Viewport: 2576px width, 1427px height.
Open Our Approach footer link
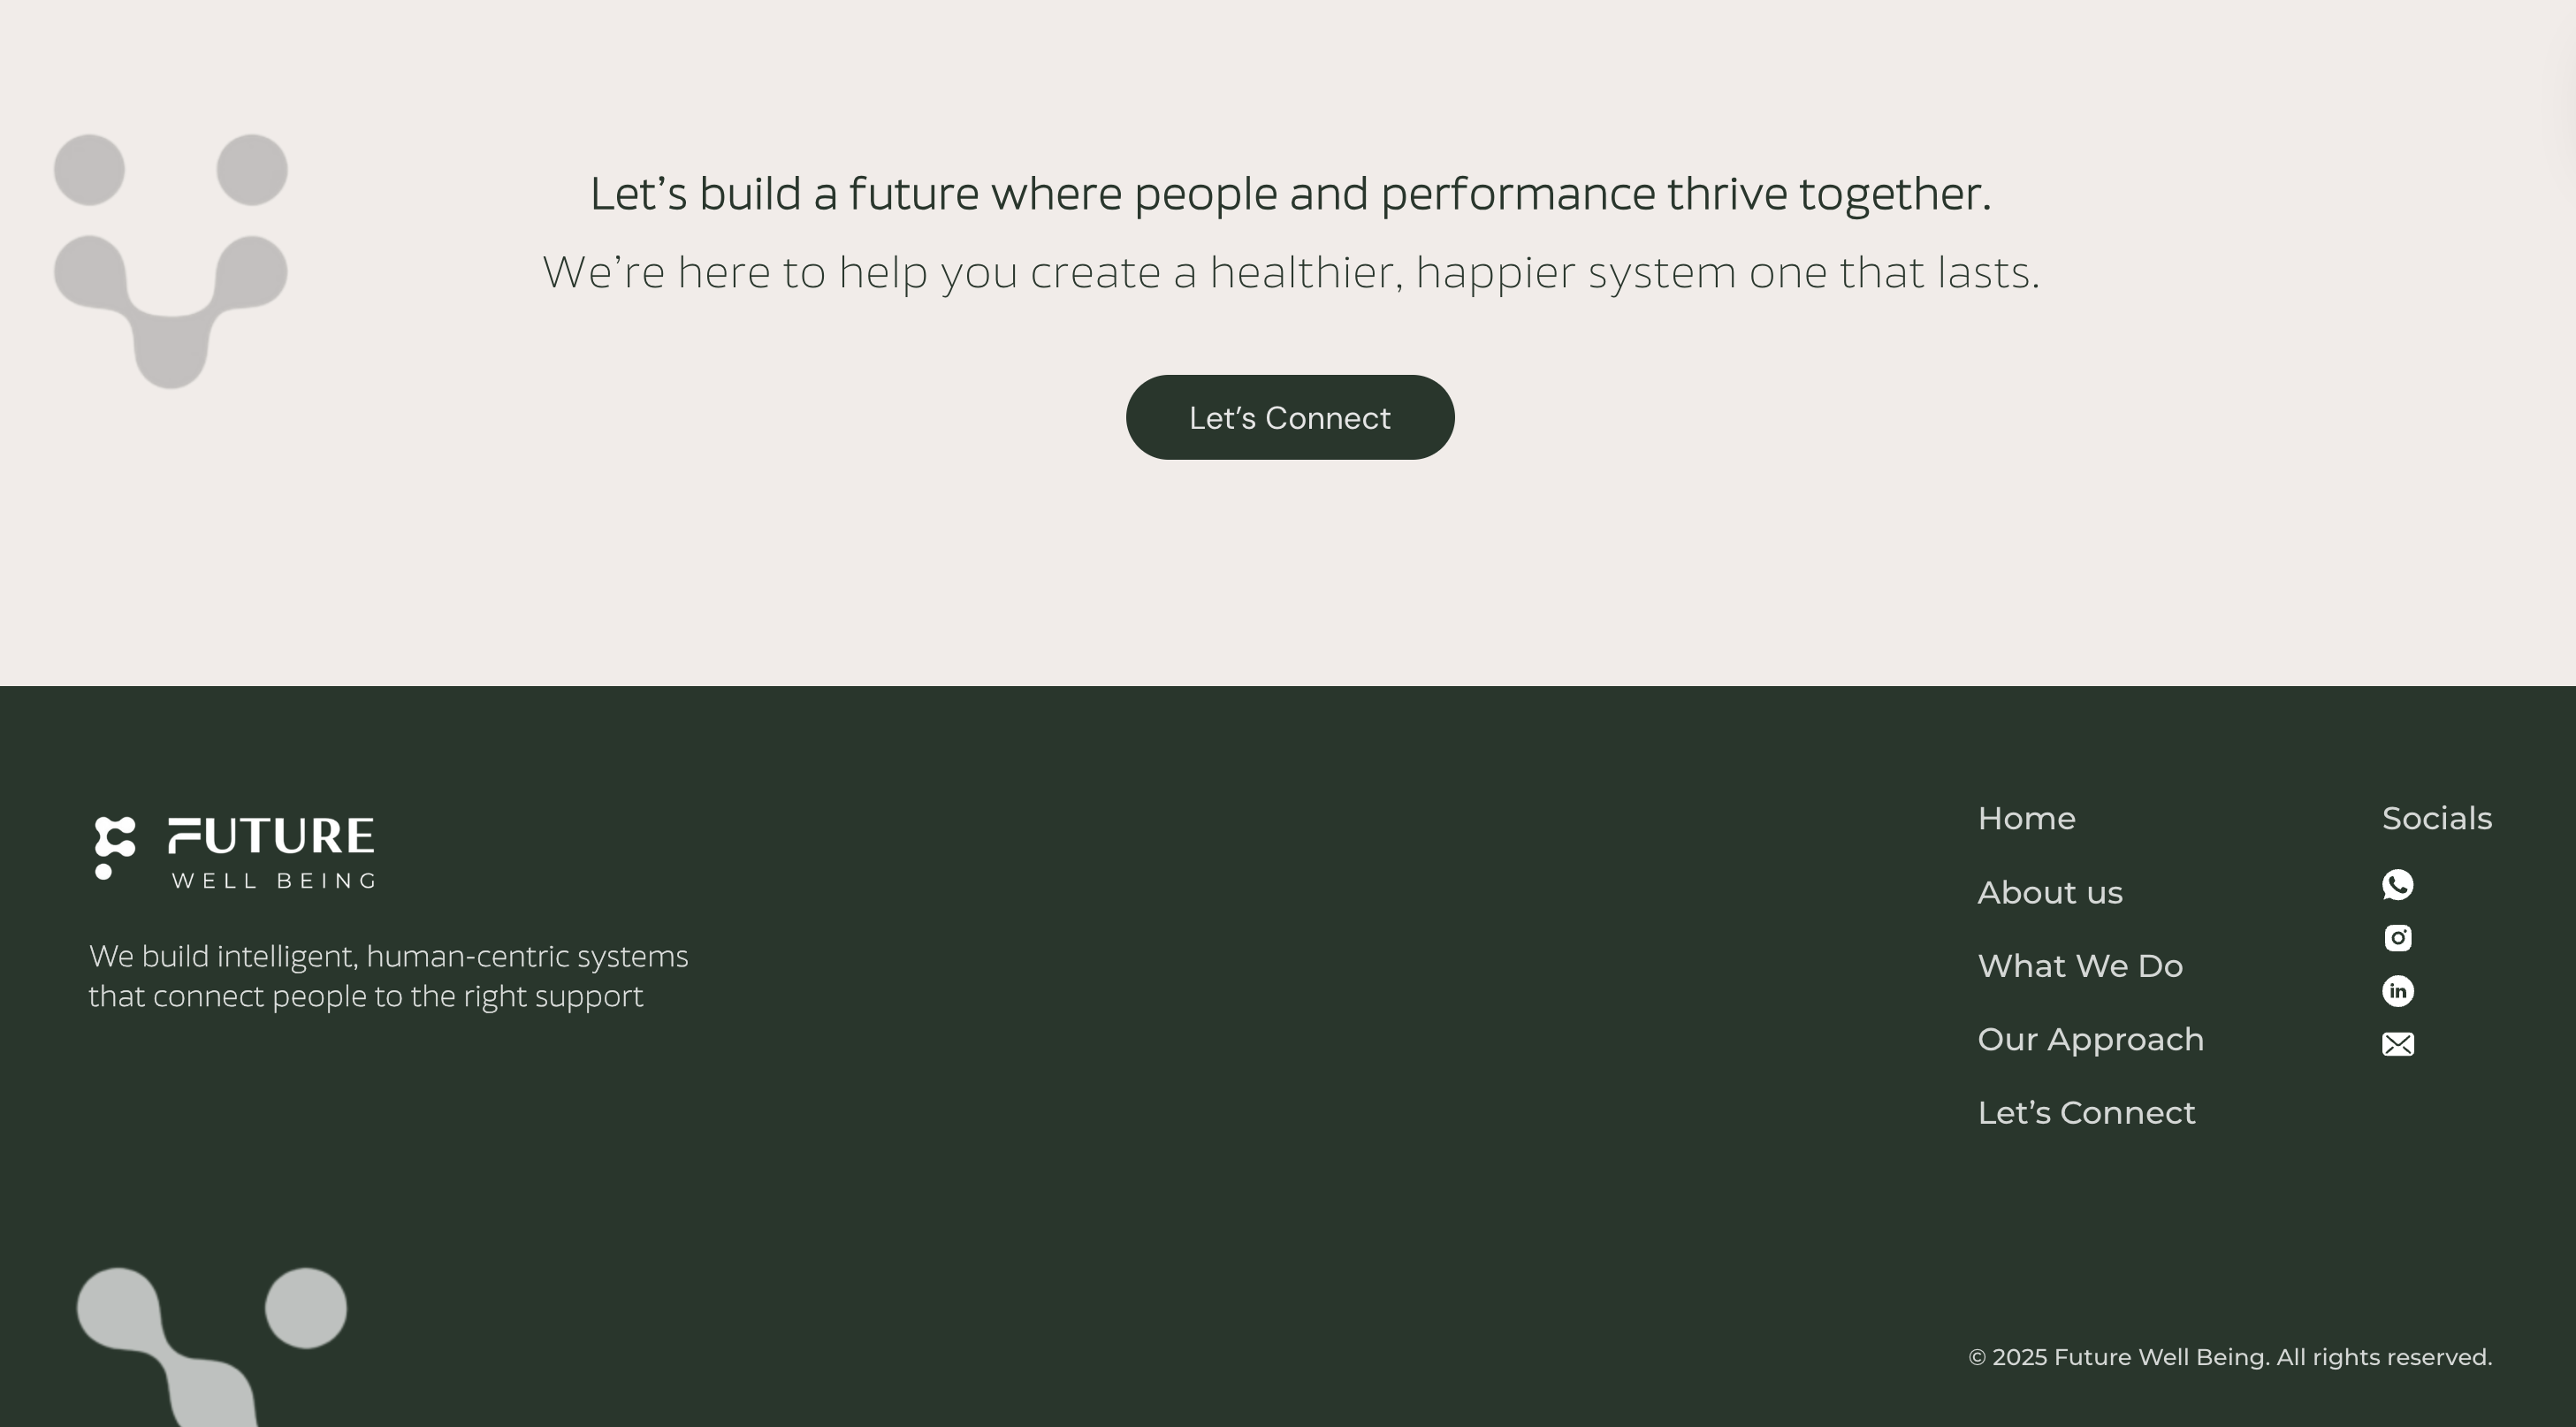coord(2090,1039)
